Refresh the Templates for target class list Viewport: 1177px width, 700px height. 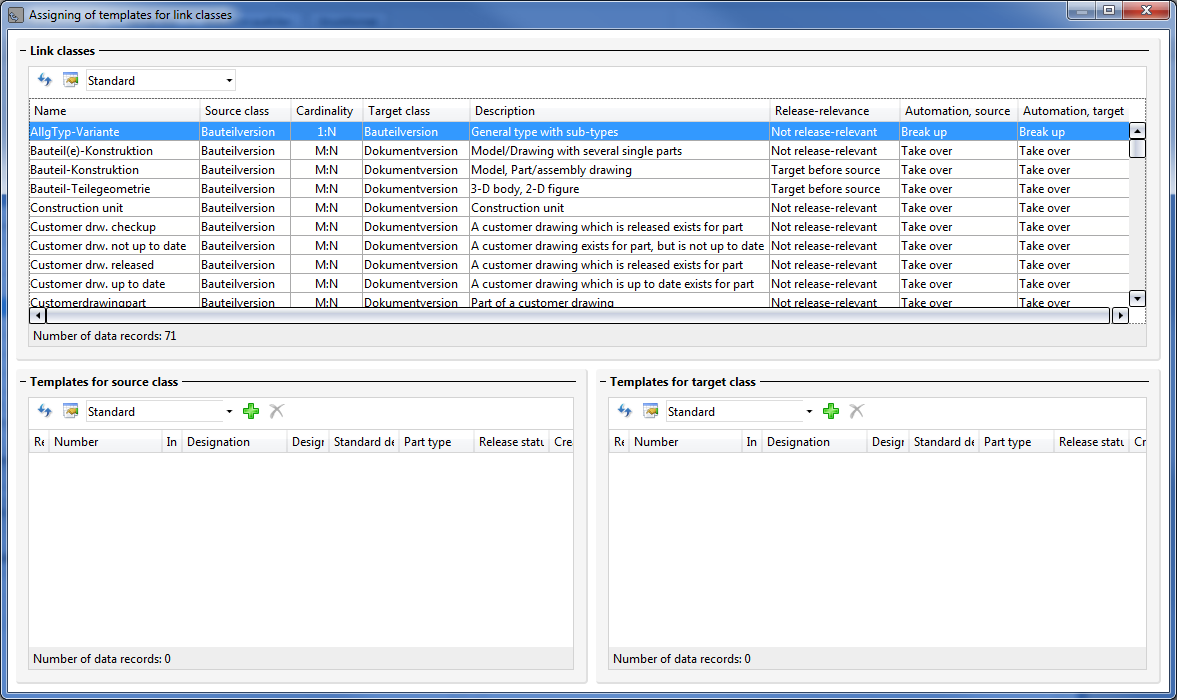click(624, 411)
